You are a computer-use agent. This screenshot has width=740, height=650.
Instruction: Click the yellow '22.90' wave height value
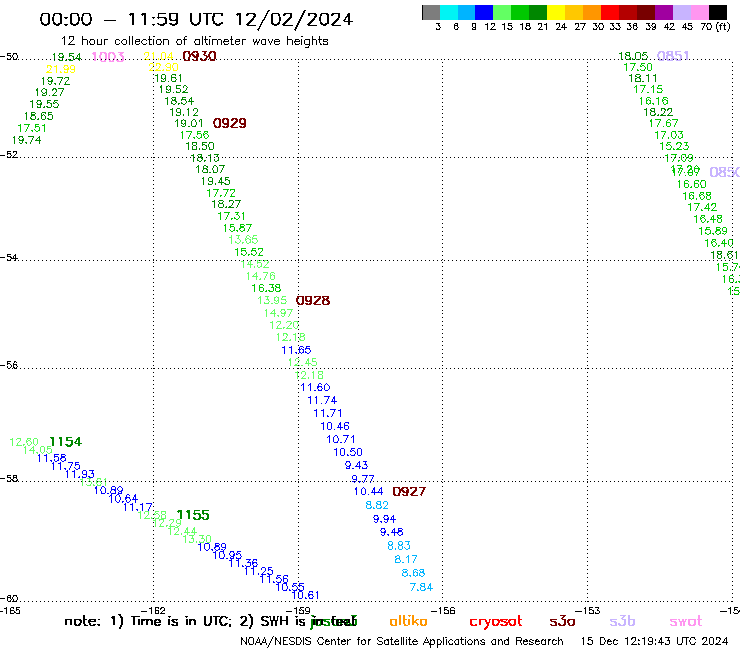point(163,68)
